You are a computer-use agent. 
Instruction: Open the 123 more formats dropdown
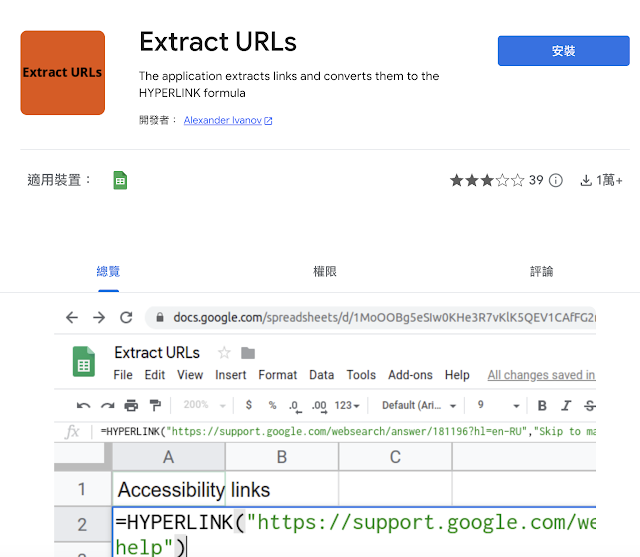point(347,405)
